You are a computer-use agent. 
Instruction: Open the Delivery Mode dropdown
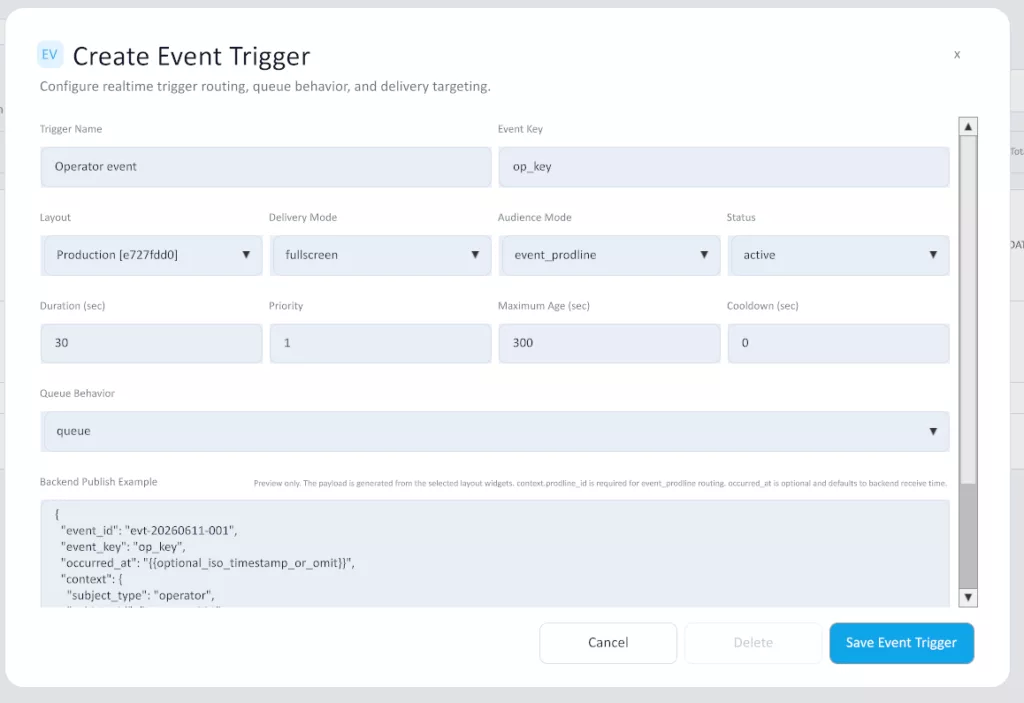[381, 255]
